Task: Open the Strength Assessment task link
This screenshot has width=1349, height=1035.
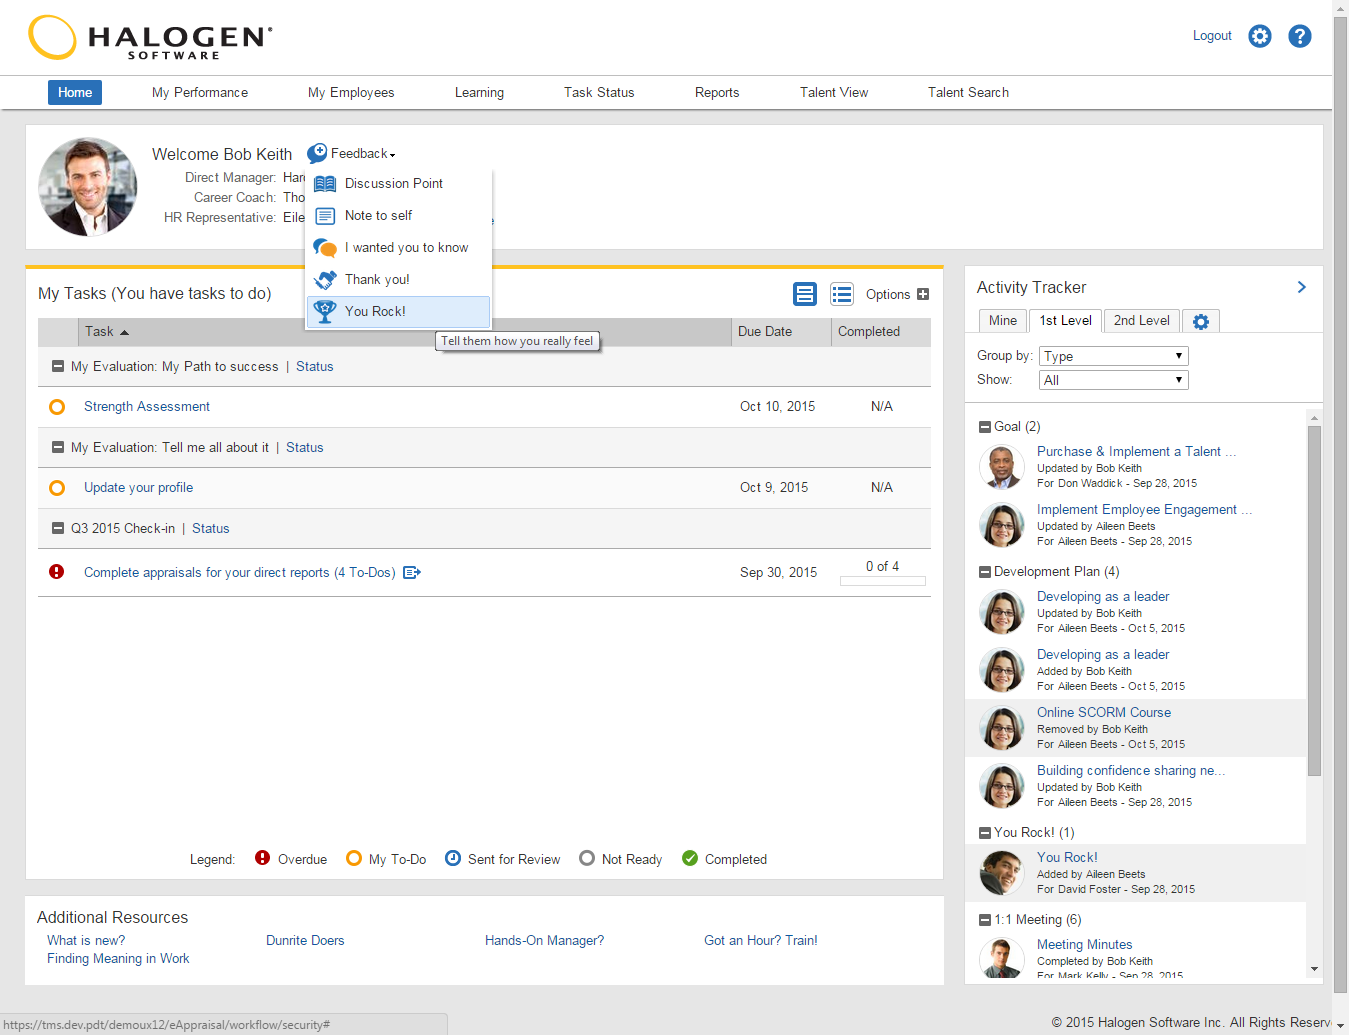Action: (147, 407)
